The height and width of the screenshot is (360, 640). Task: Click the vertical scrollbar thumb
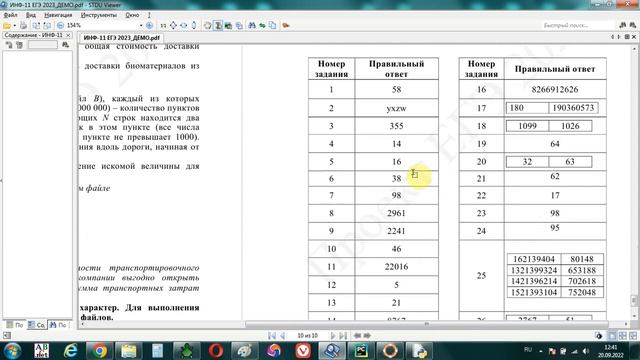coord(634,300)
